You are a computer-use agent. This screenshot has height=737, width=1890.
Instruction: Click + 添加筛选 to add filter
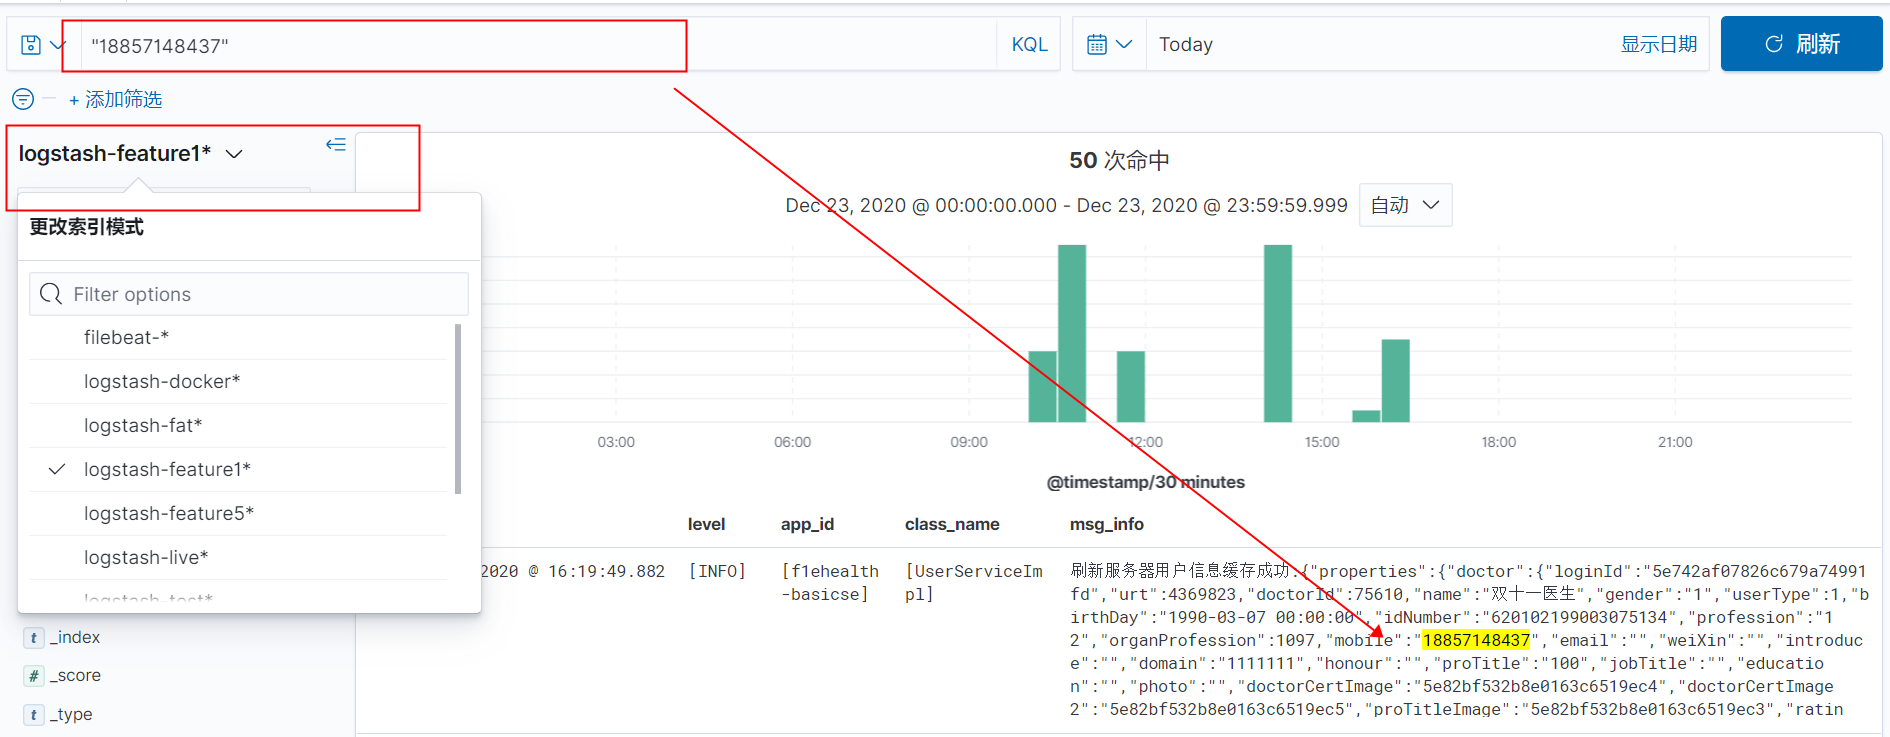pos(115,100)
